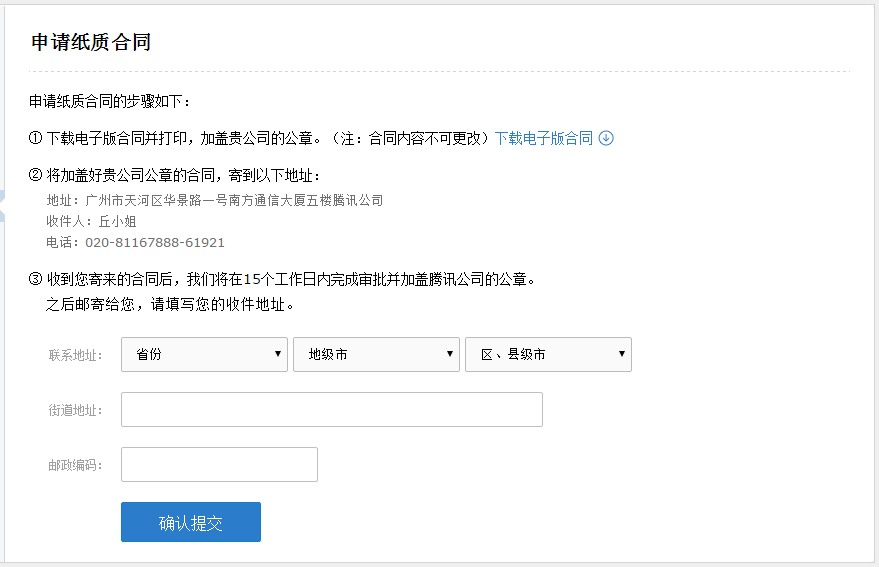Expand the 区、县级市 district dropdown

(549, 354)
